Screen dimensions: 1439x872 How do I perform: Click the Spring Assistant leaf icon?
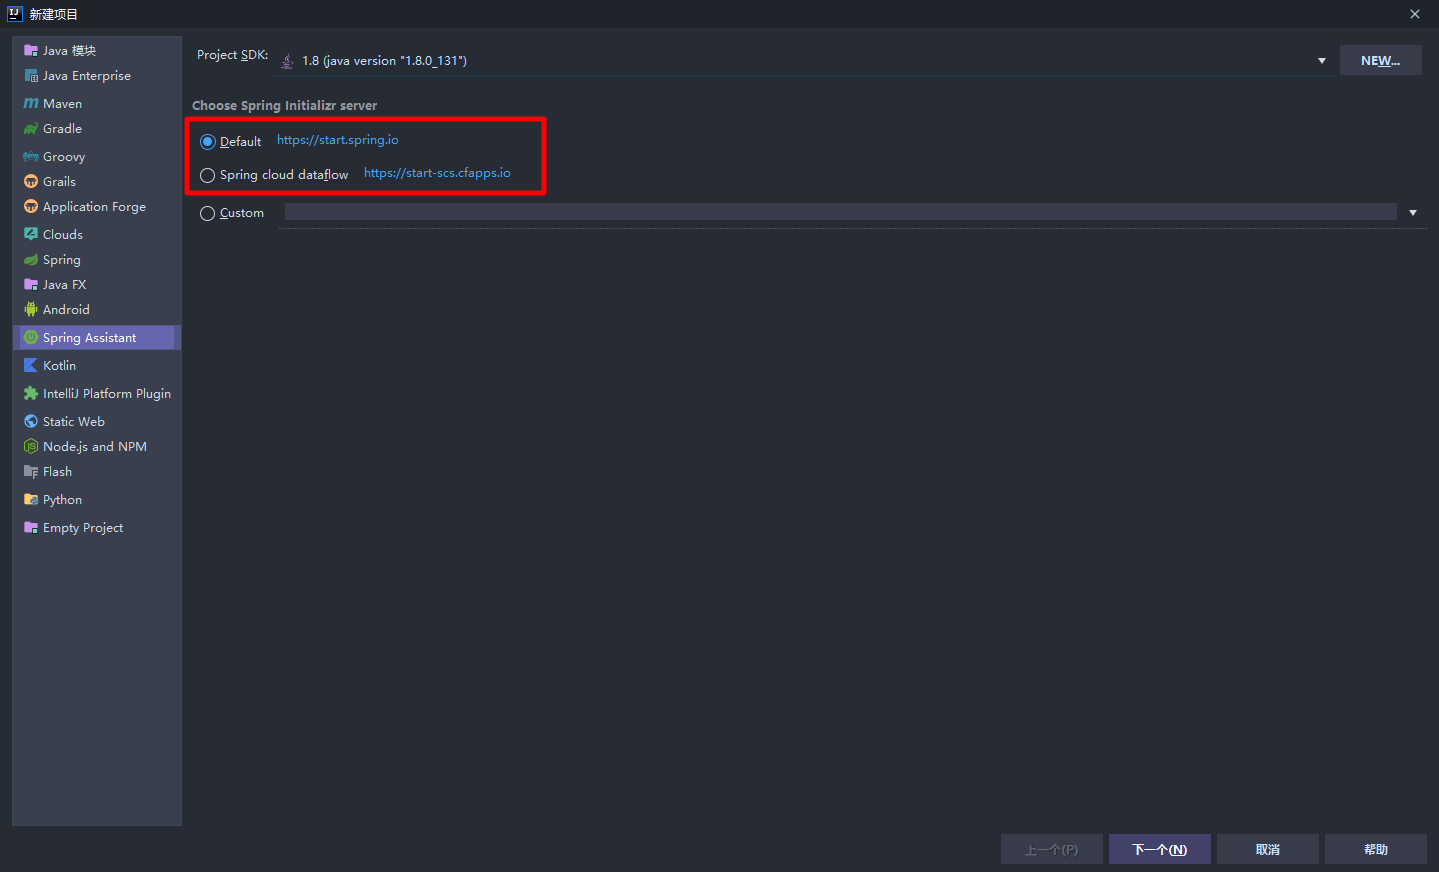click(x=31, y=337)
